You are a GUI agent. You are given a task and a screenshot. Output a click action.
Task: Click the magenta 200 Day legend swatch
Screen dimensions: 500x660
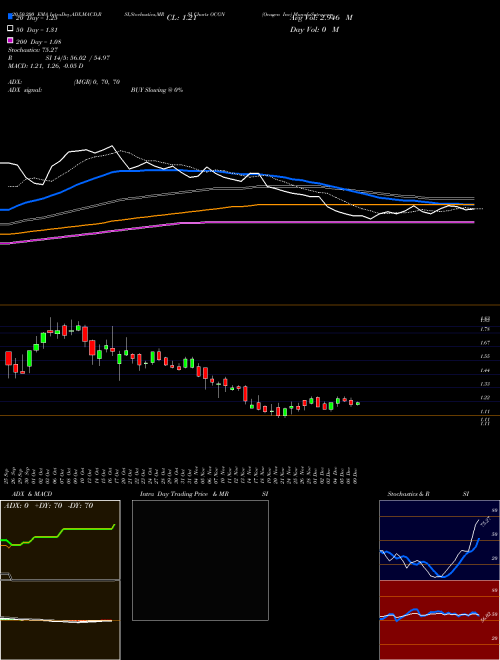(x=10, y=40)
